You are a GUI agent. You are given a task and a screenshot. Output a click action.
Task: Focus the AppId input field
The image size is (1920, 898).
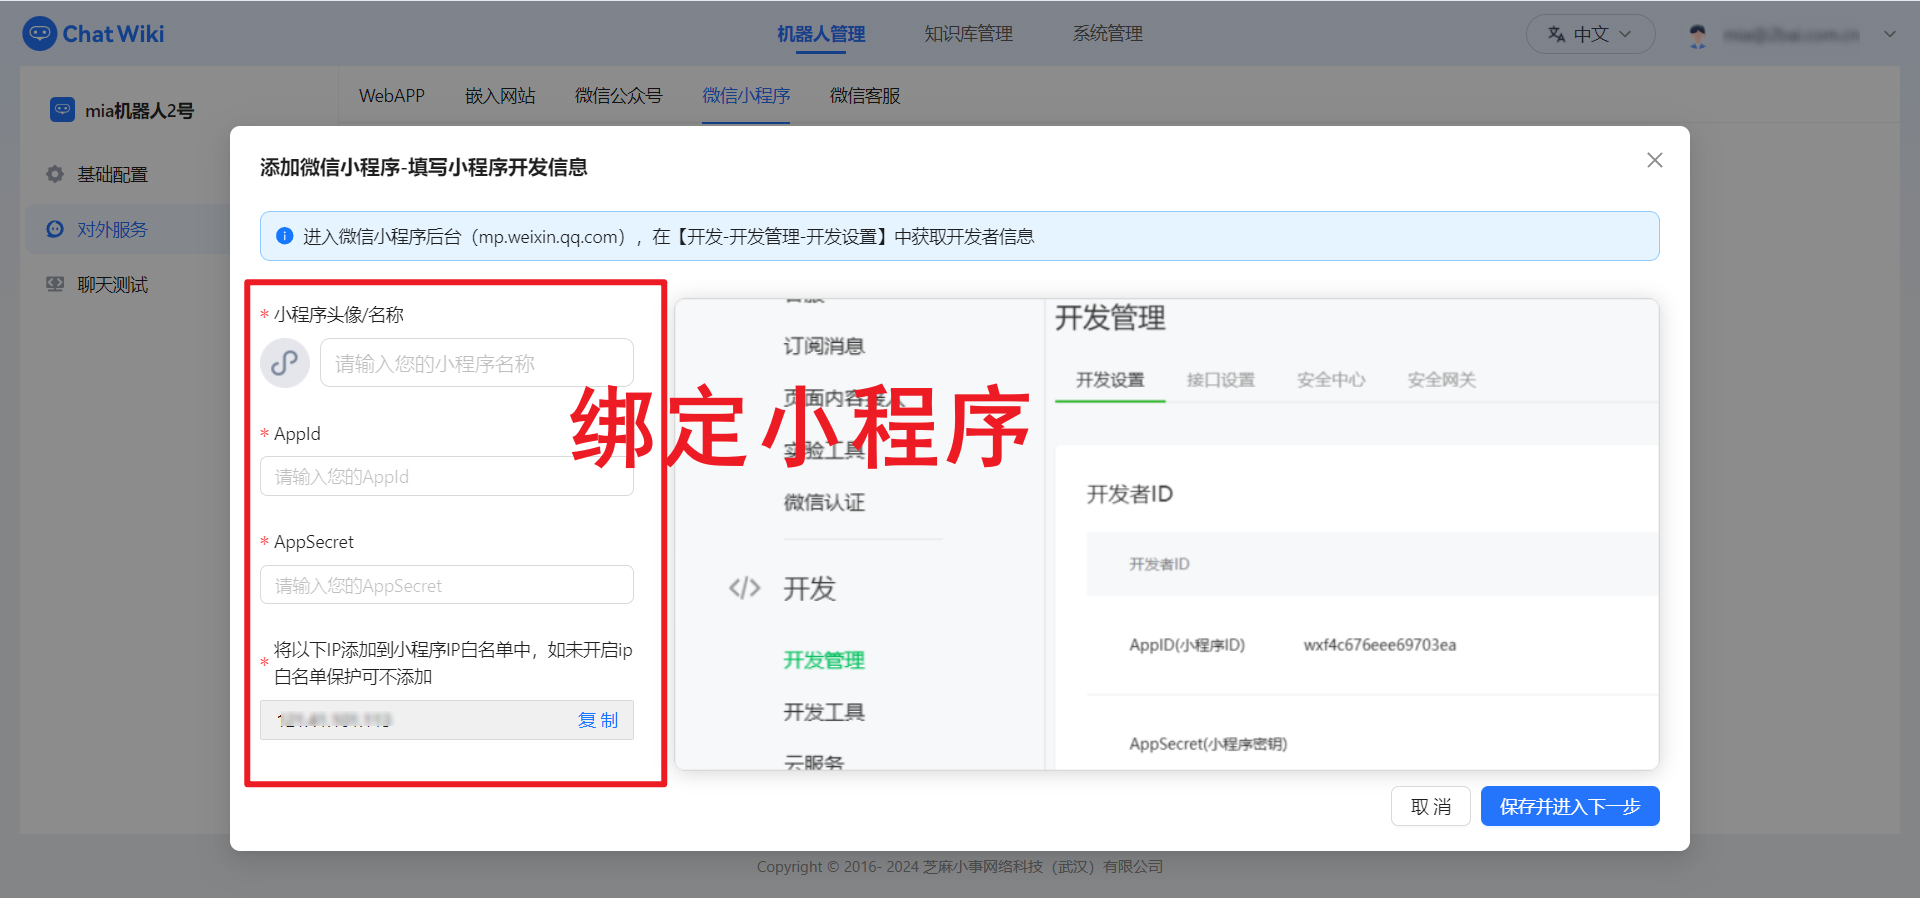(x=447, y=476)
